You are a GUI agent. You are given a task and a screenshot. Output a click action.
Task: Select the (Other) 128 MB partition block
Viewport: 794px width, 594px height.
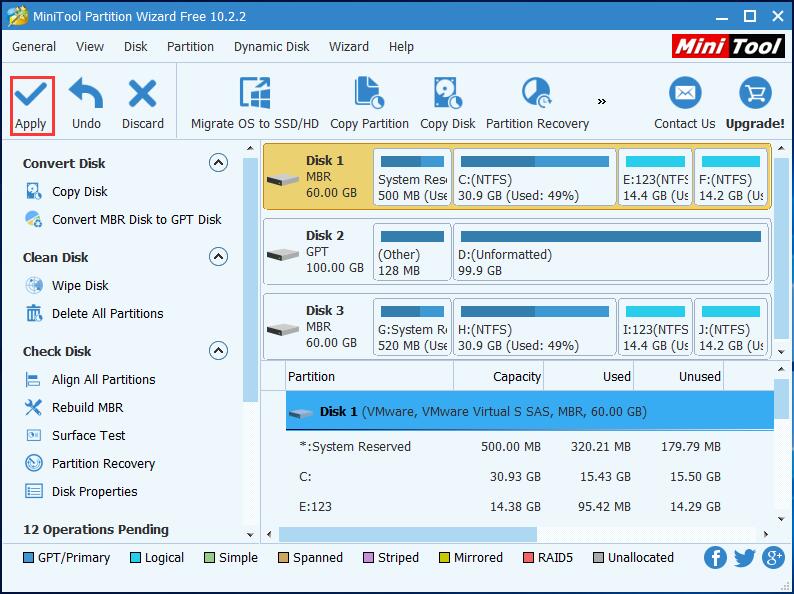click(x=412, y=252)
